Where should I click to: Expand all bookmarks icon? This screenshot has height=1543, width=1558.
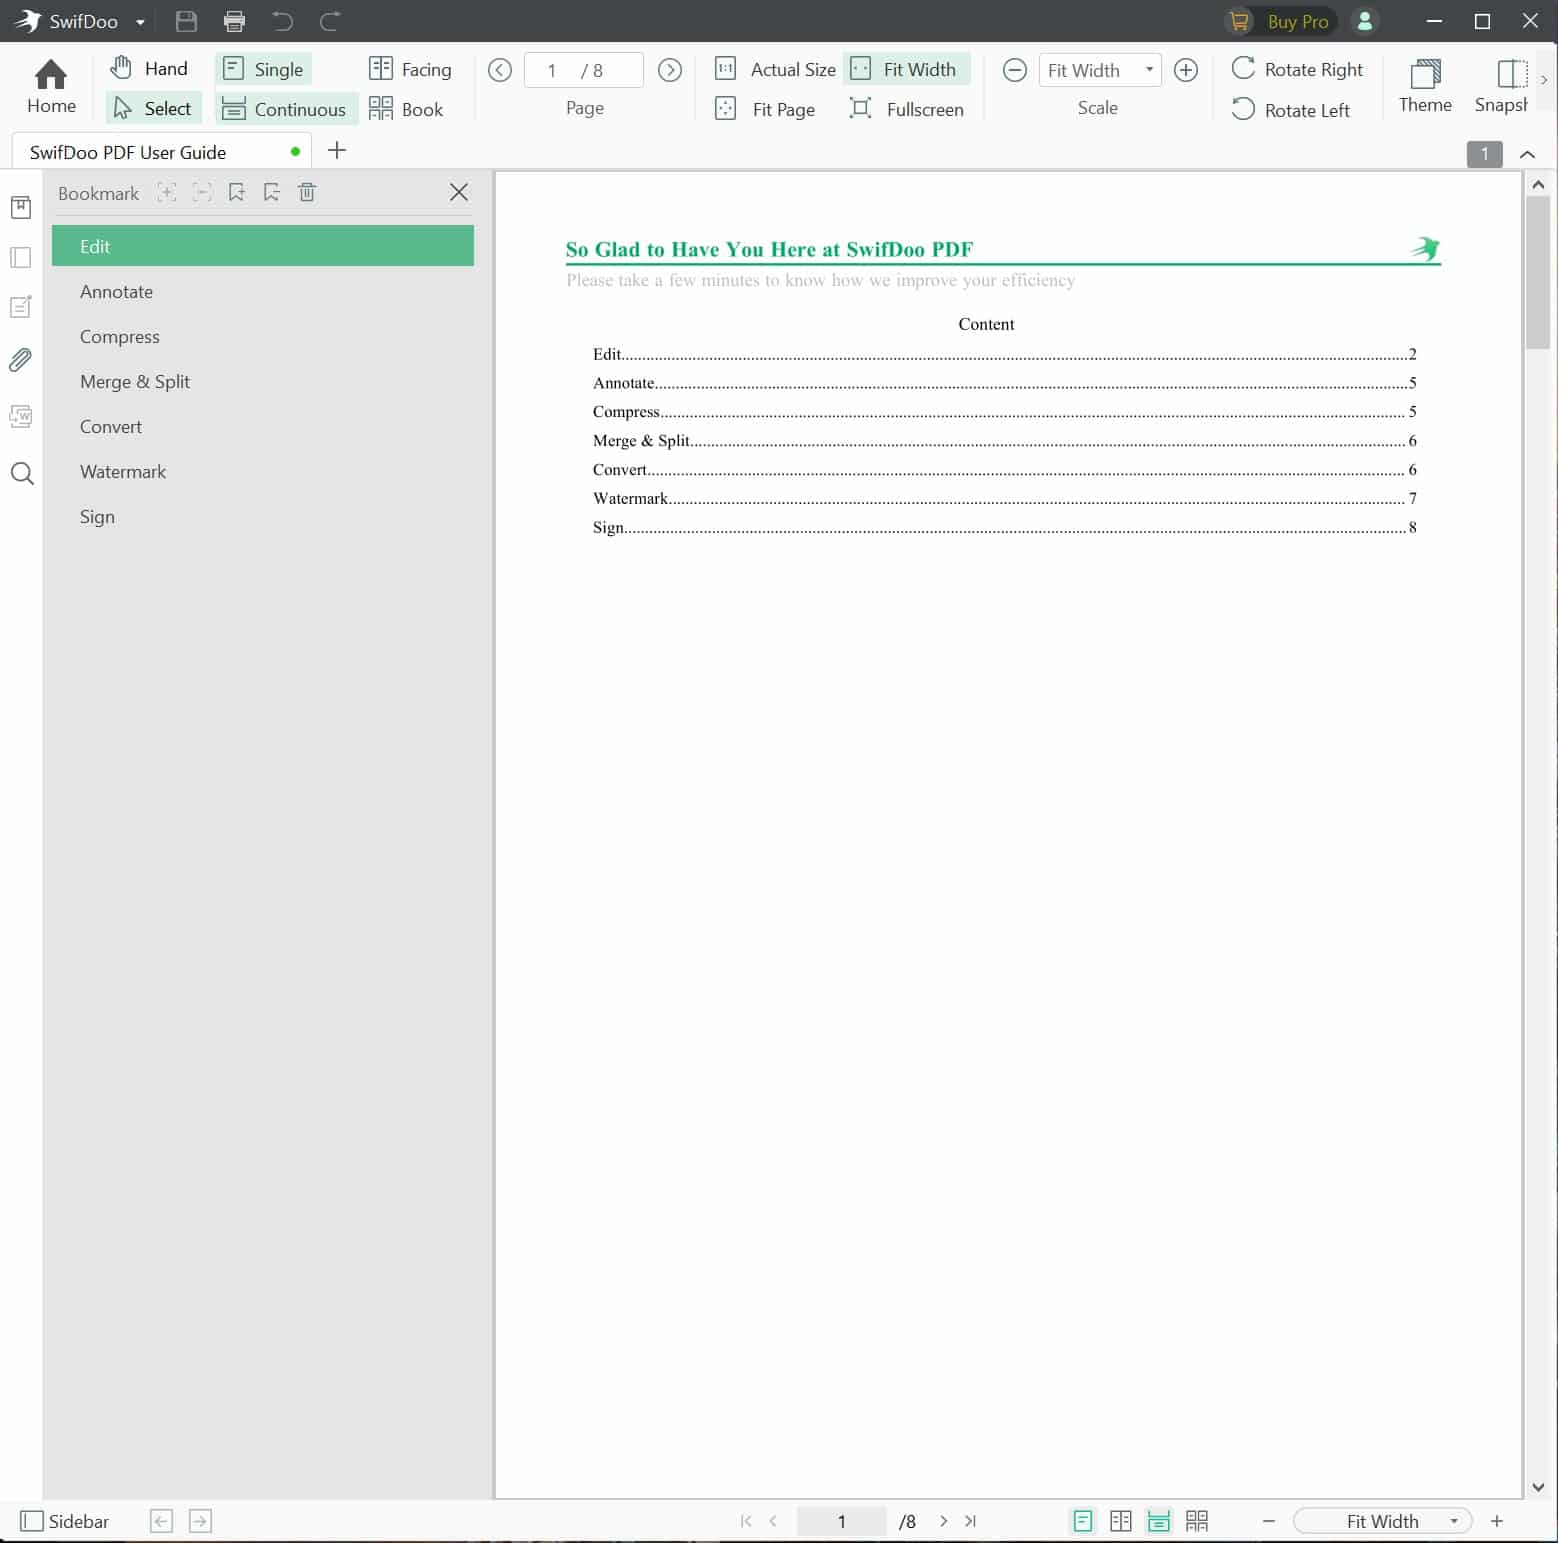[x=167, y=193]
